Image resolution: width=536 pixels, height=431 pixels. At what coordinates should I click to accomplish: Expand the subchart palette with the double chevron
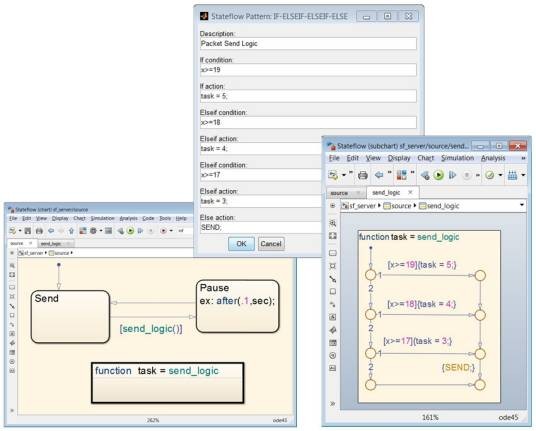click(x=333, y=404)
